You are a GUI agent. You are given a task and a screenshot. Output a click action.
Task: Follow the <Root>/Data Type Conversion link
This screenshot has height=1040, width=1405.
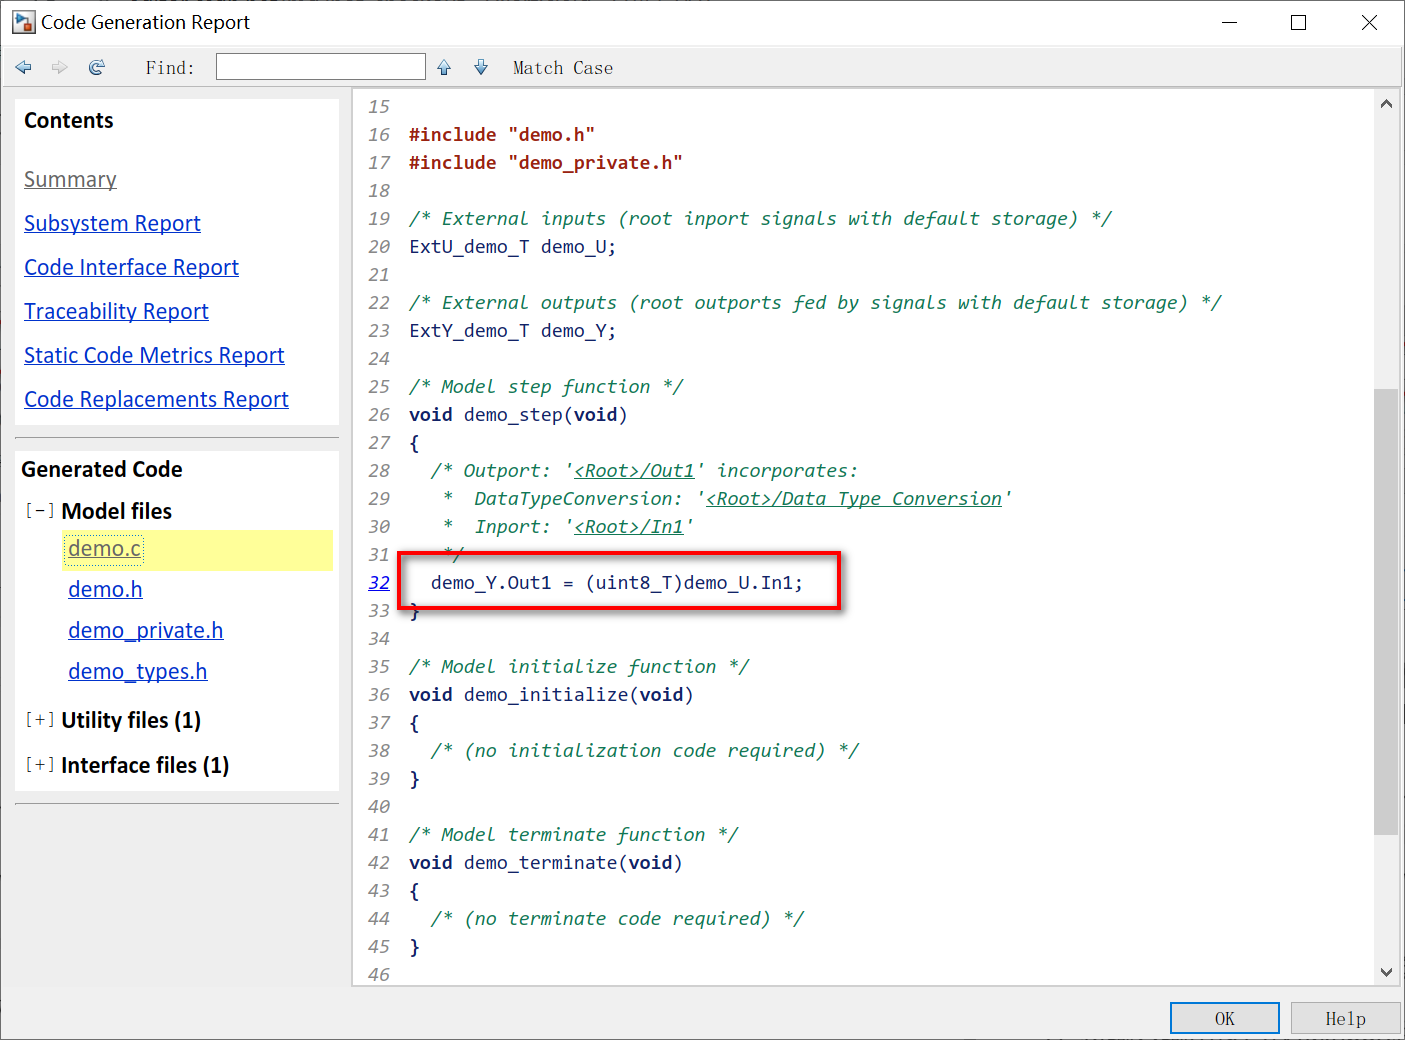point(854,499)
